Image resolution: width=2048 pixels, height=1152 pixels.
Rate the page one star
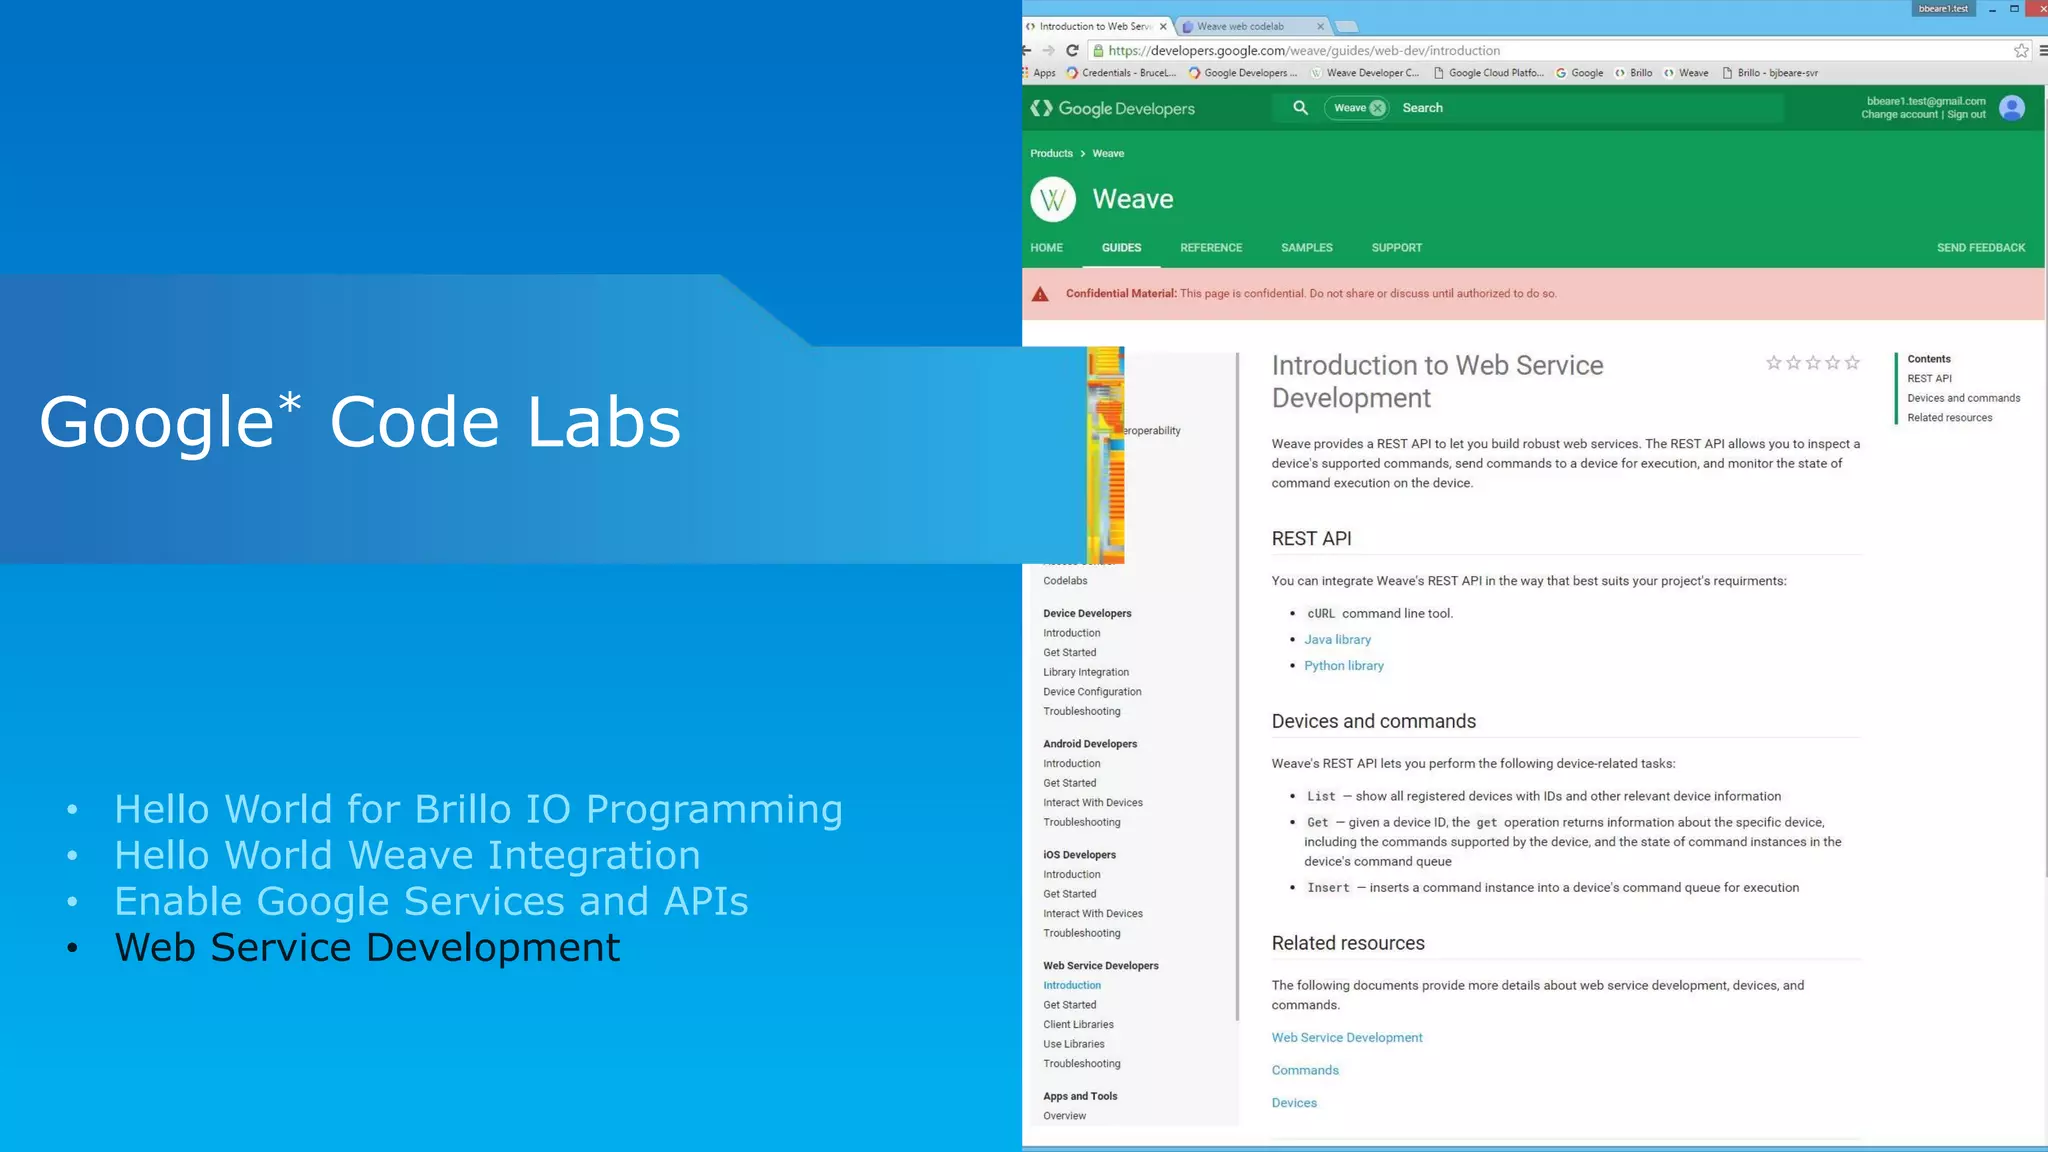tap(1773, 362)
